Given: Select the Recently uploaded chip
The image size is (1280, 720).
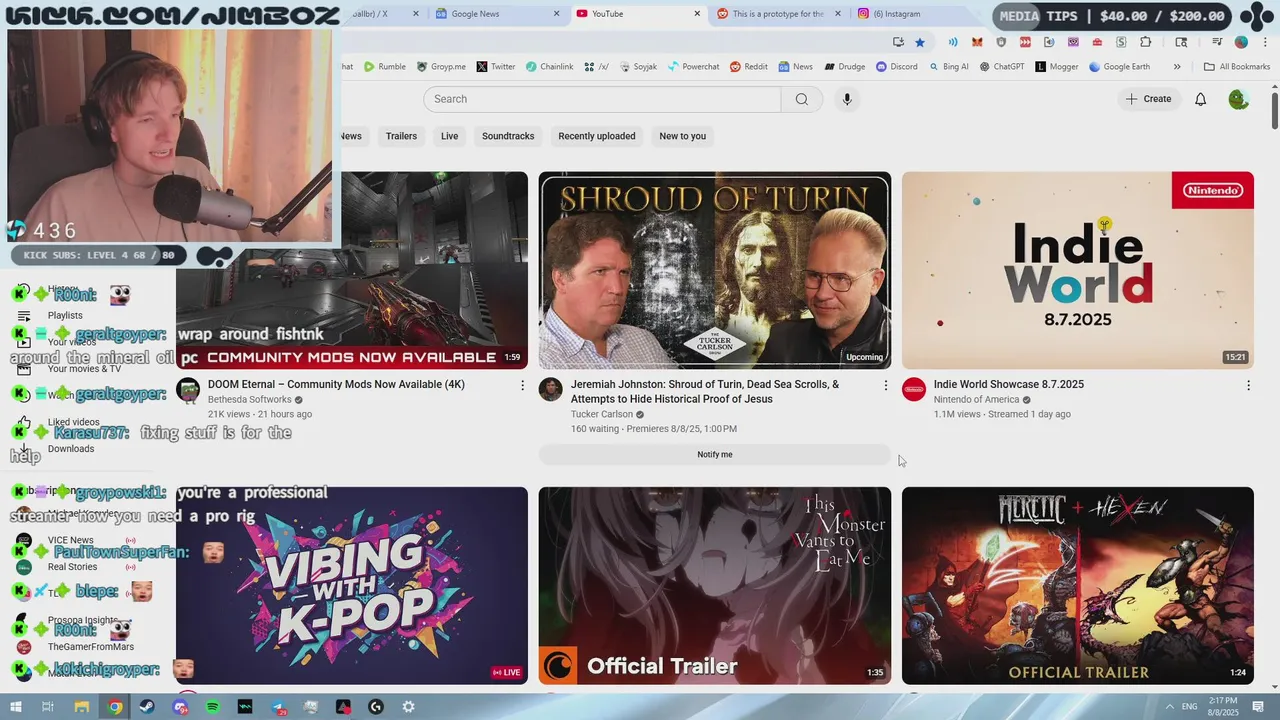Looking at the screenshot, I should (597, 136).
